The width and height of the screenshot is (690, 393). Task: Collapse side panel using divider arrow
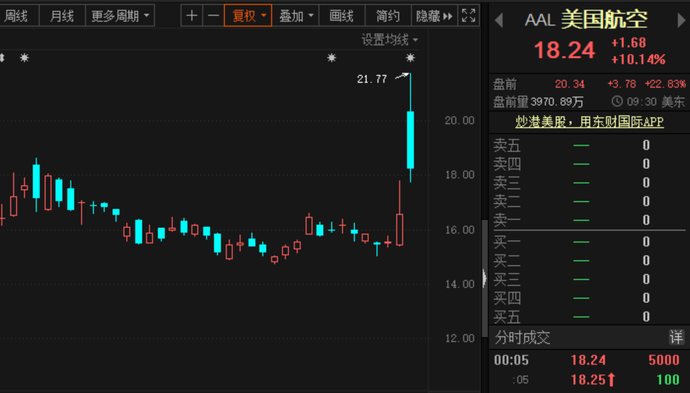[484, 278]
